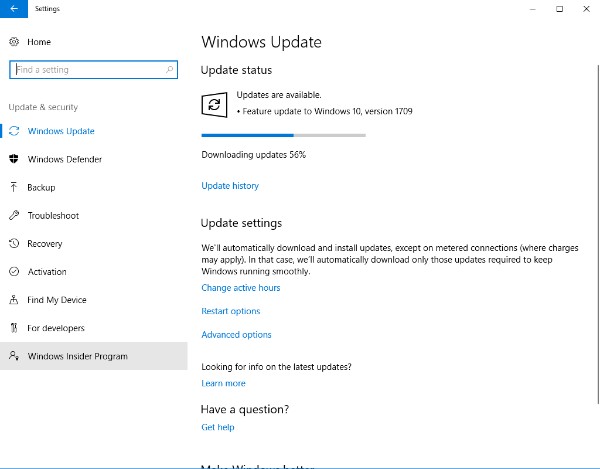Viewport: 600px width, 469px height.
Task: Focus the Find a setting search box
Action: (x=93, y=70)
